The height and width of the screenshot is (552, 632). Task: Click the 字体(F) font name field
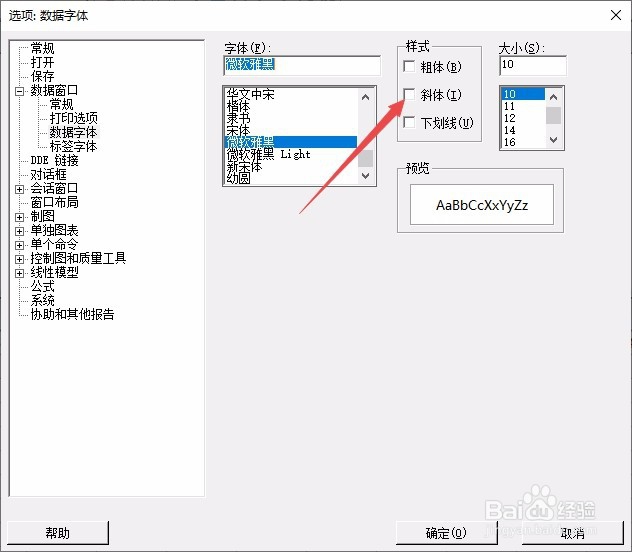302,65
